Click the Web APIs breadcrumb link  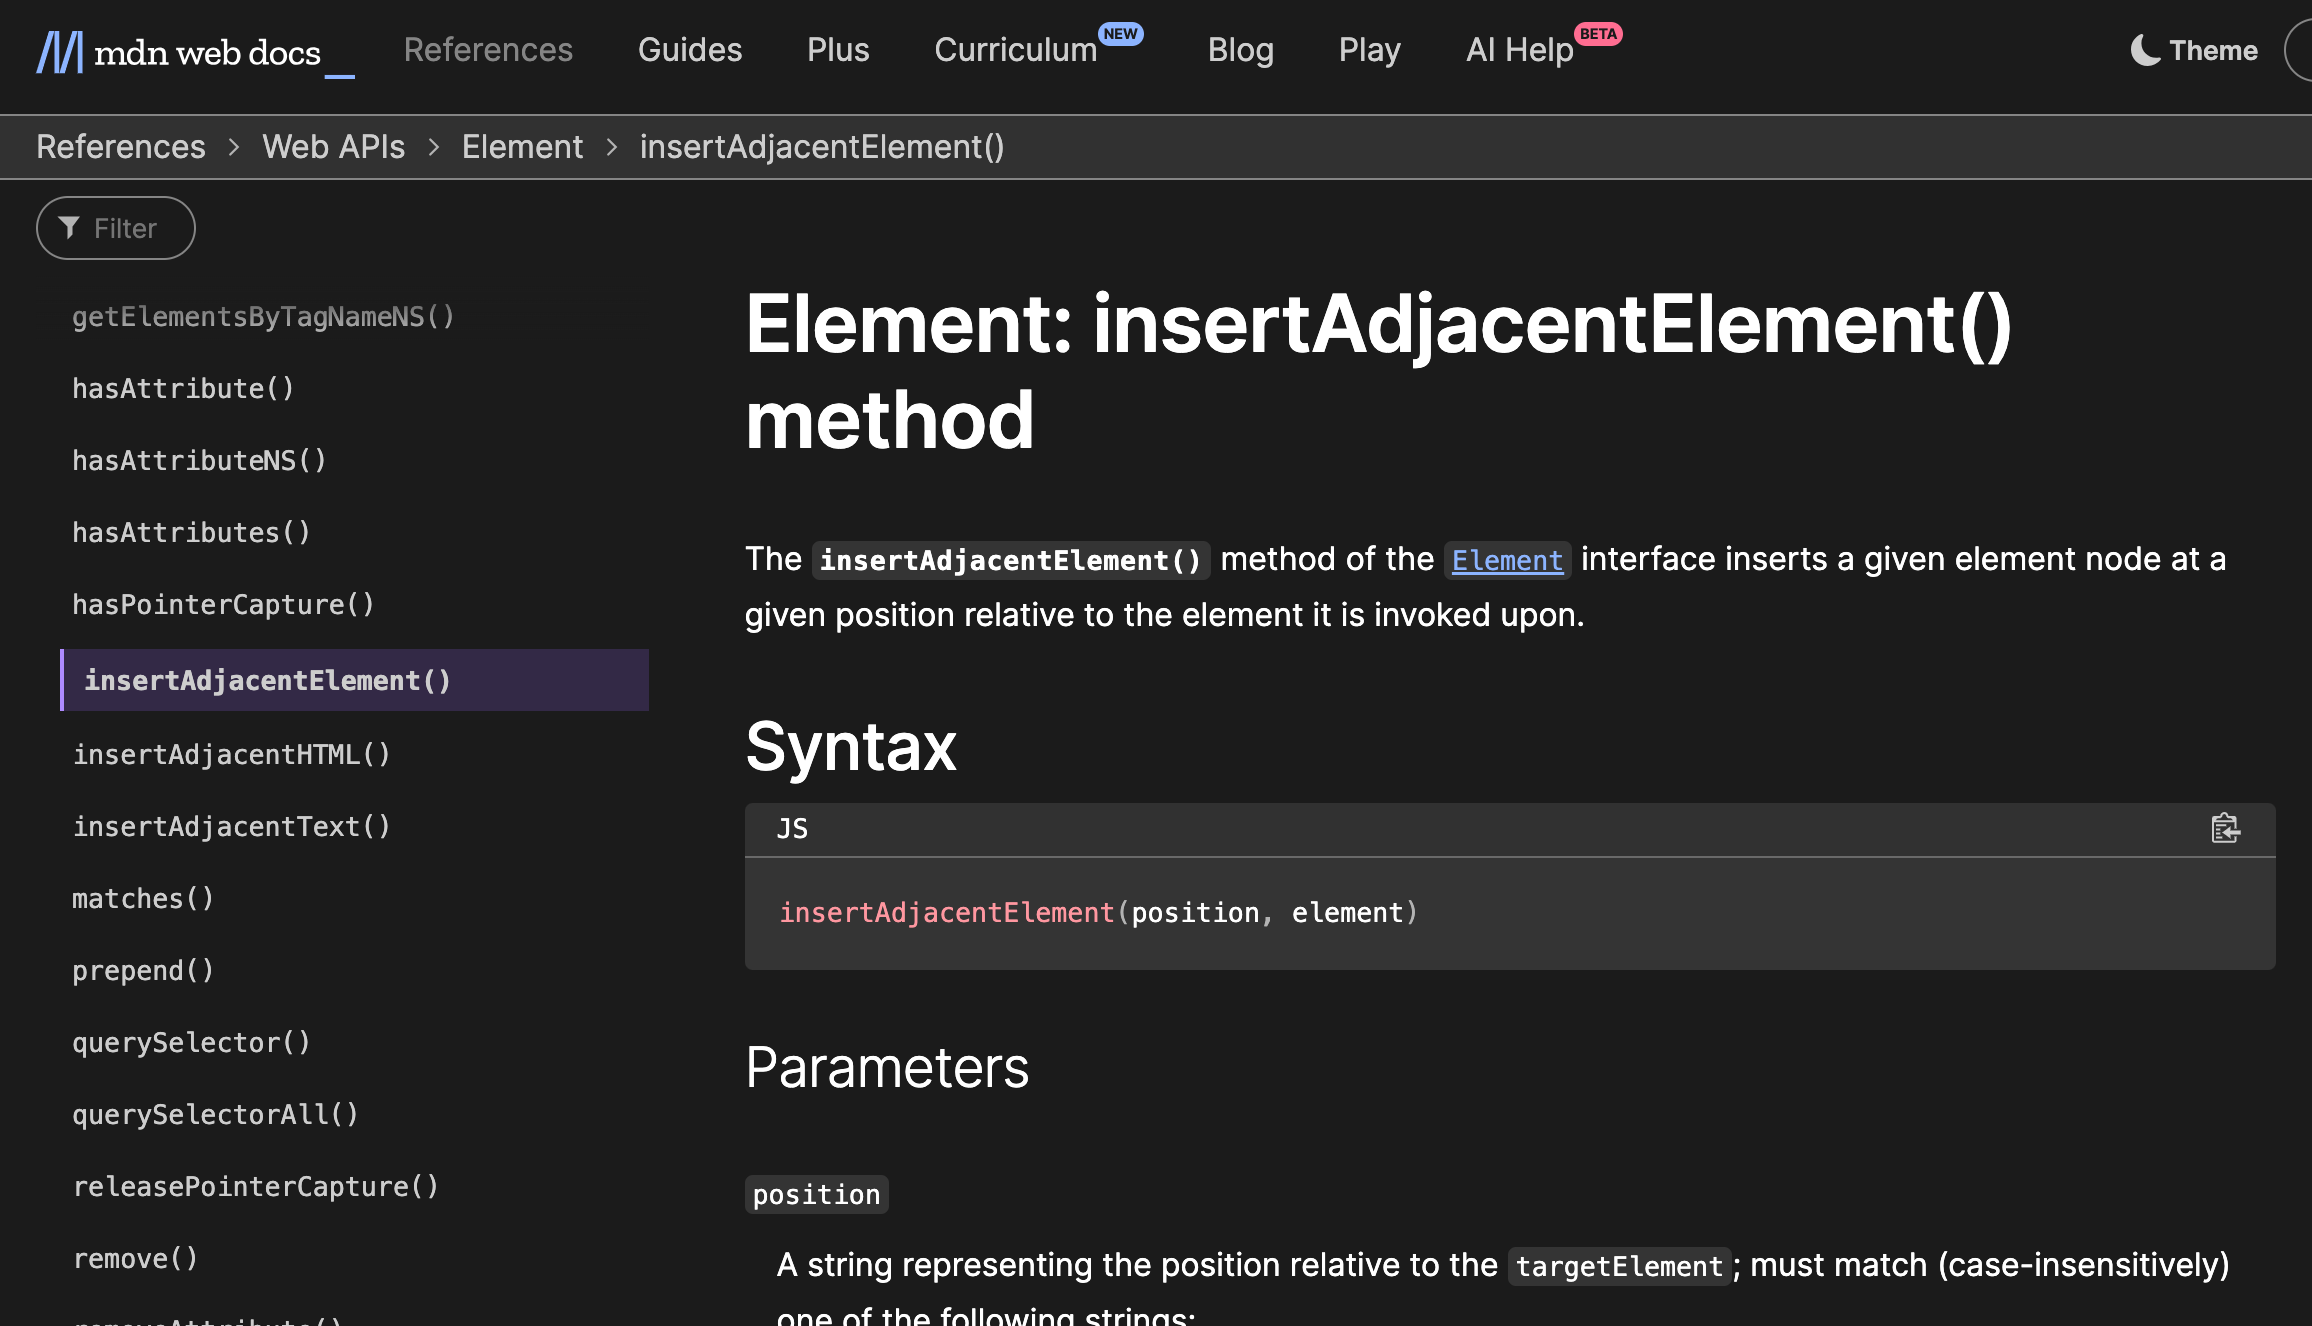coord(333,147)
